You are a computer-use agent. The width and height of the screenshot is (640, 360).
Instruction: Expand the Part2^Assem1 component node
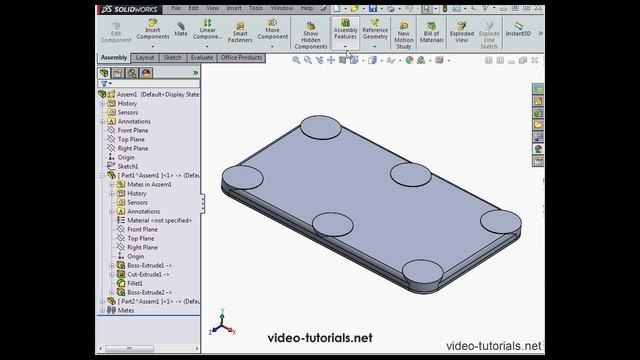(102, 302)
